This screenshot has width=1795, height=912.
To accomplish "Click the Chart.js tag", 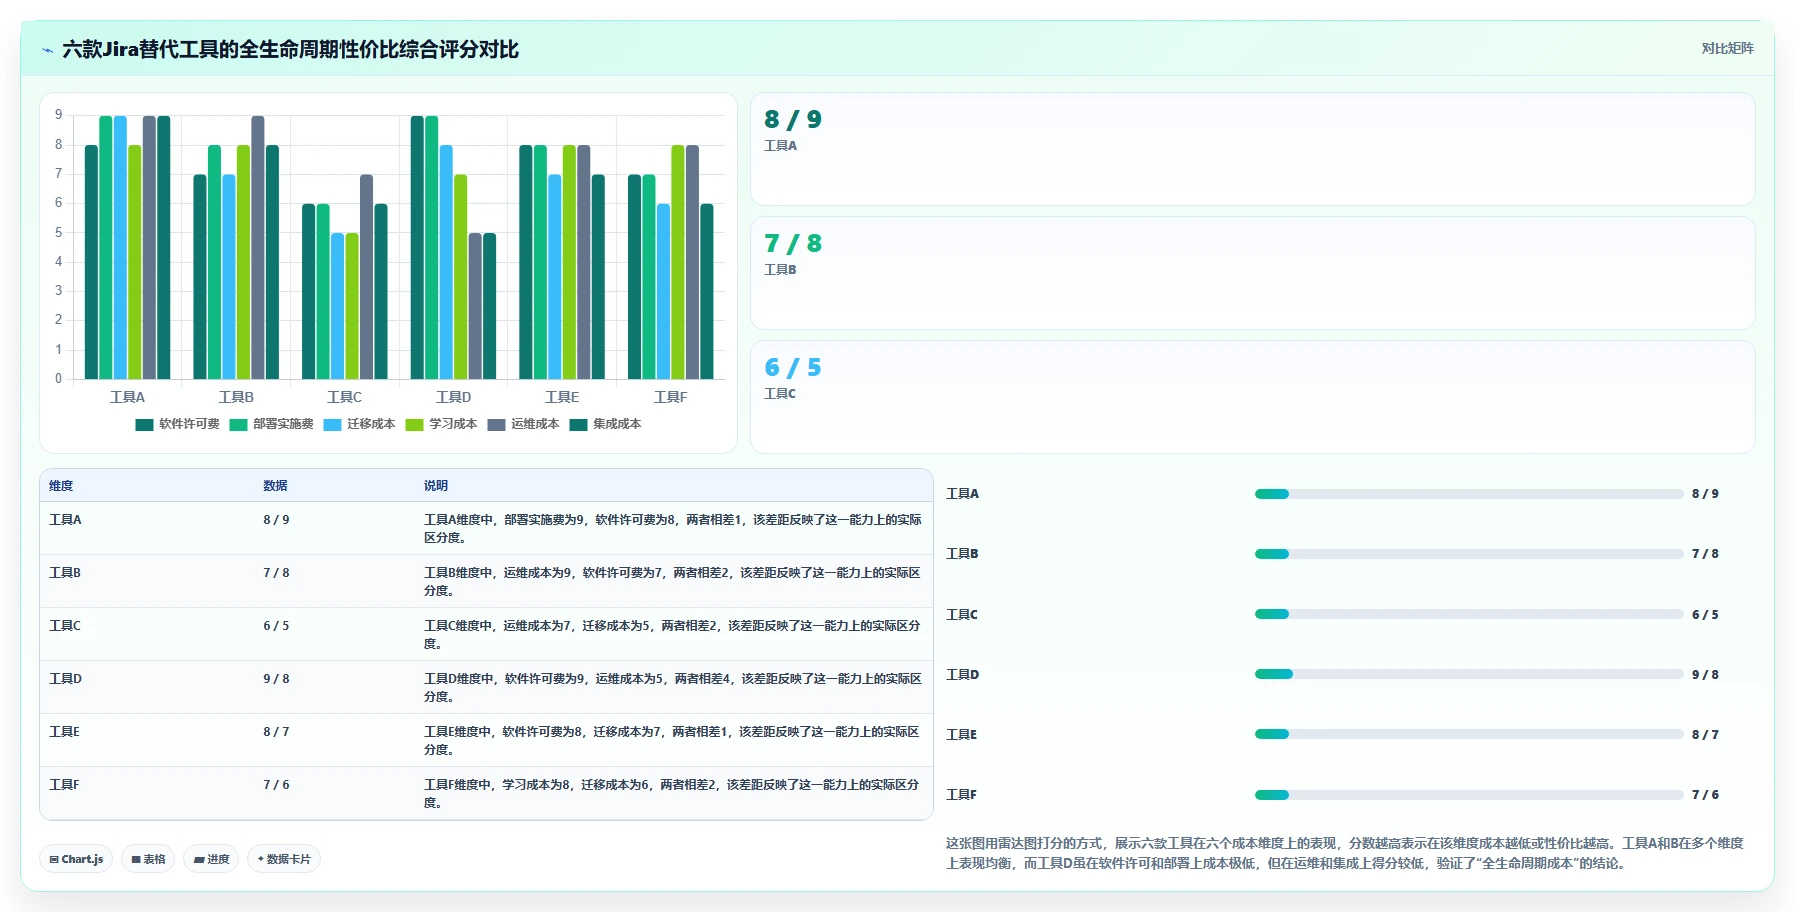I will [x=76, y=859].
